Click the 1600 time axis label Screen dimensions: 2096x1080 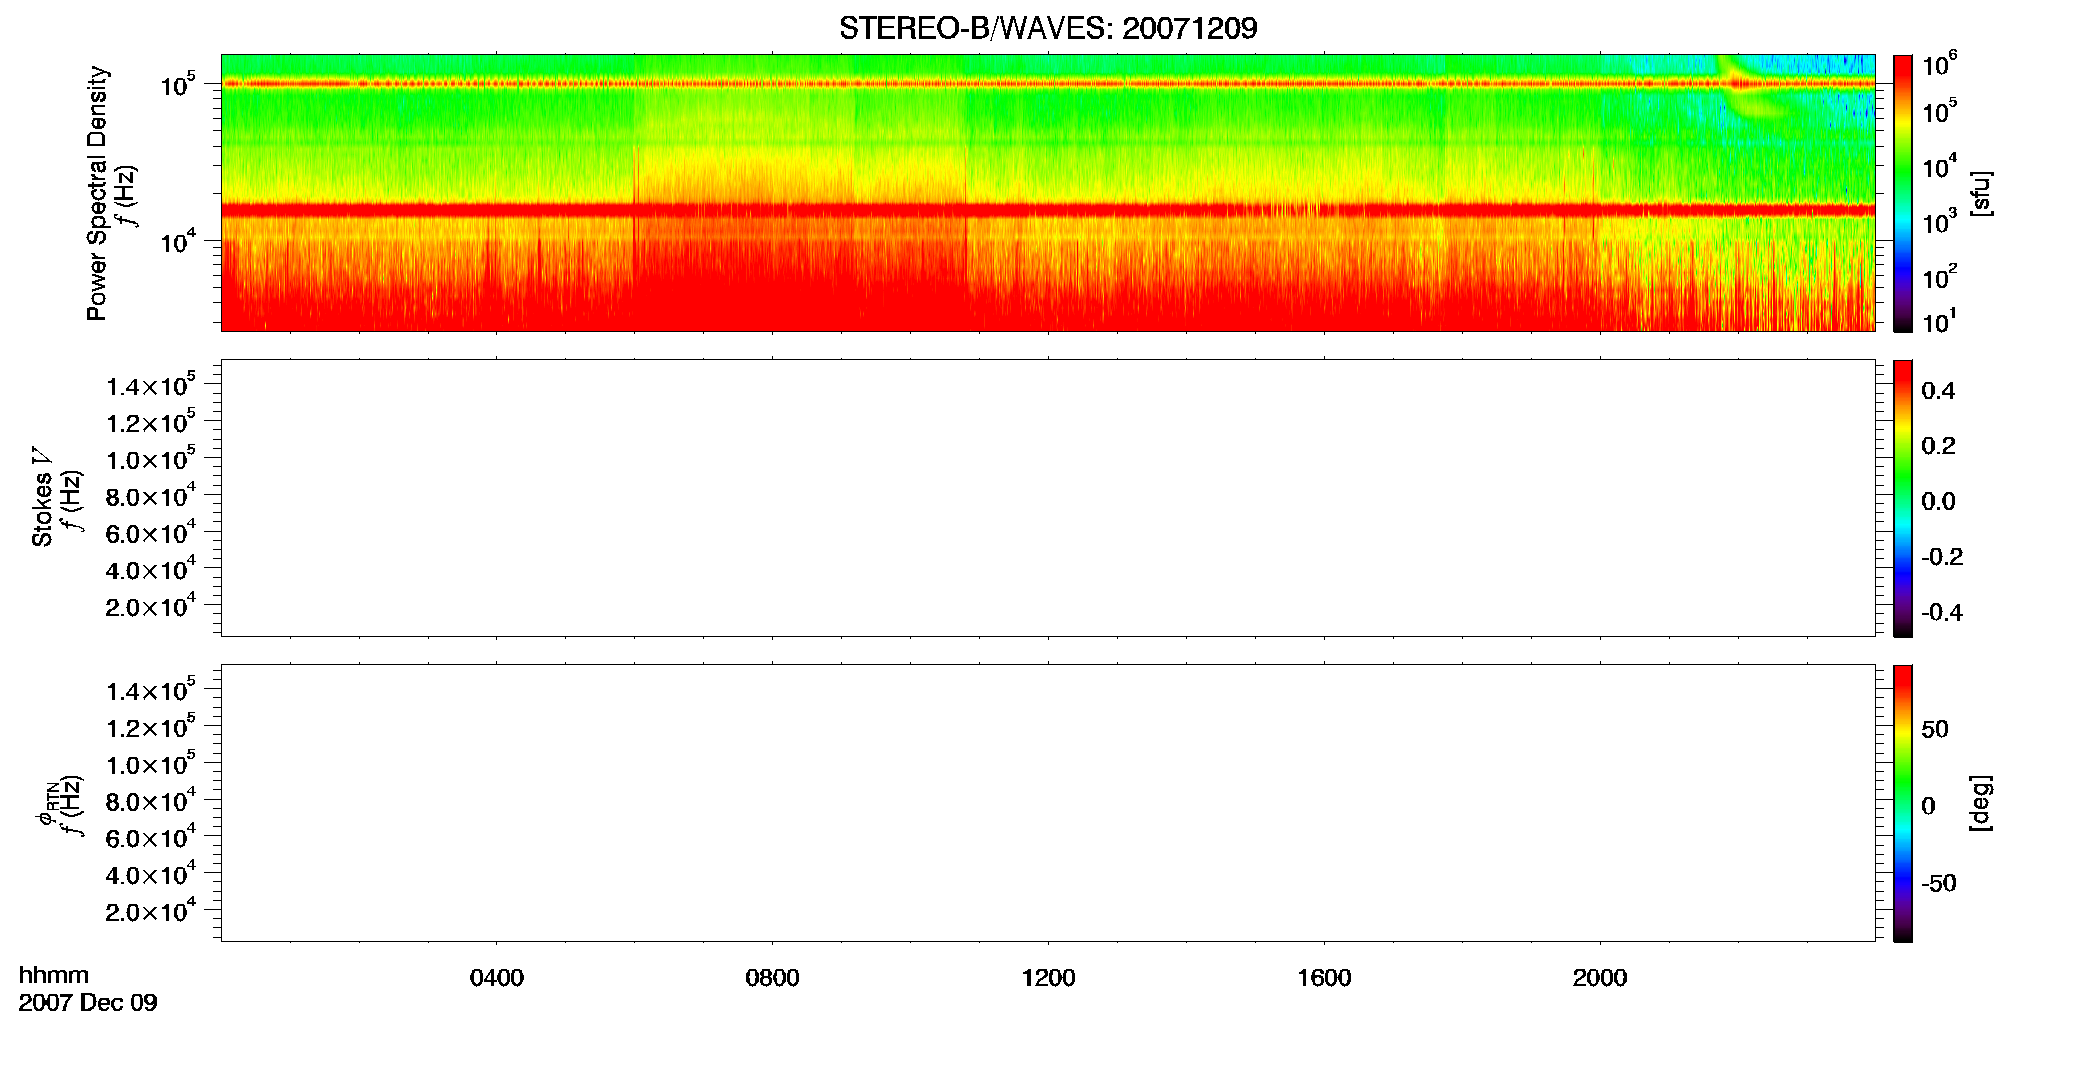pos(1324,978)
